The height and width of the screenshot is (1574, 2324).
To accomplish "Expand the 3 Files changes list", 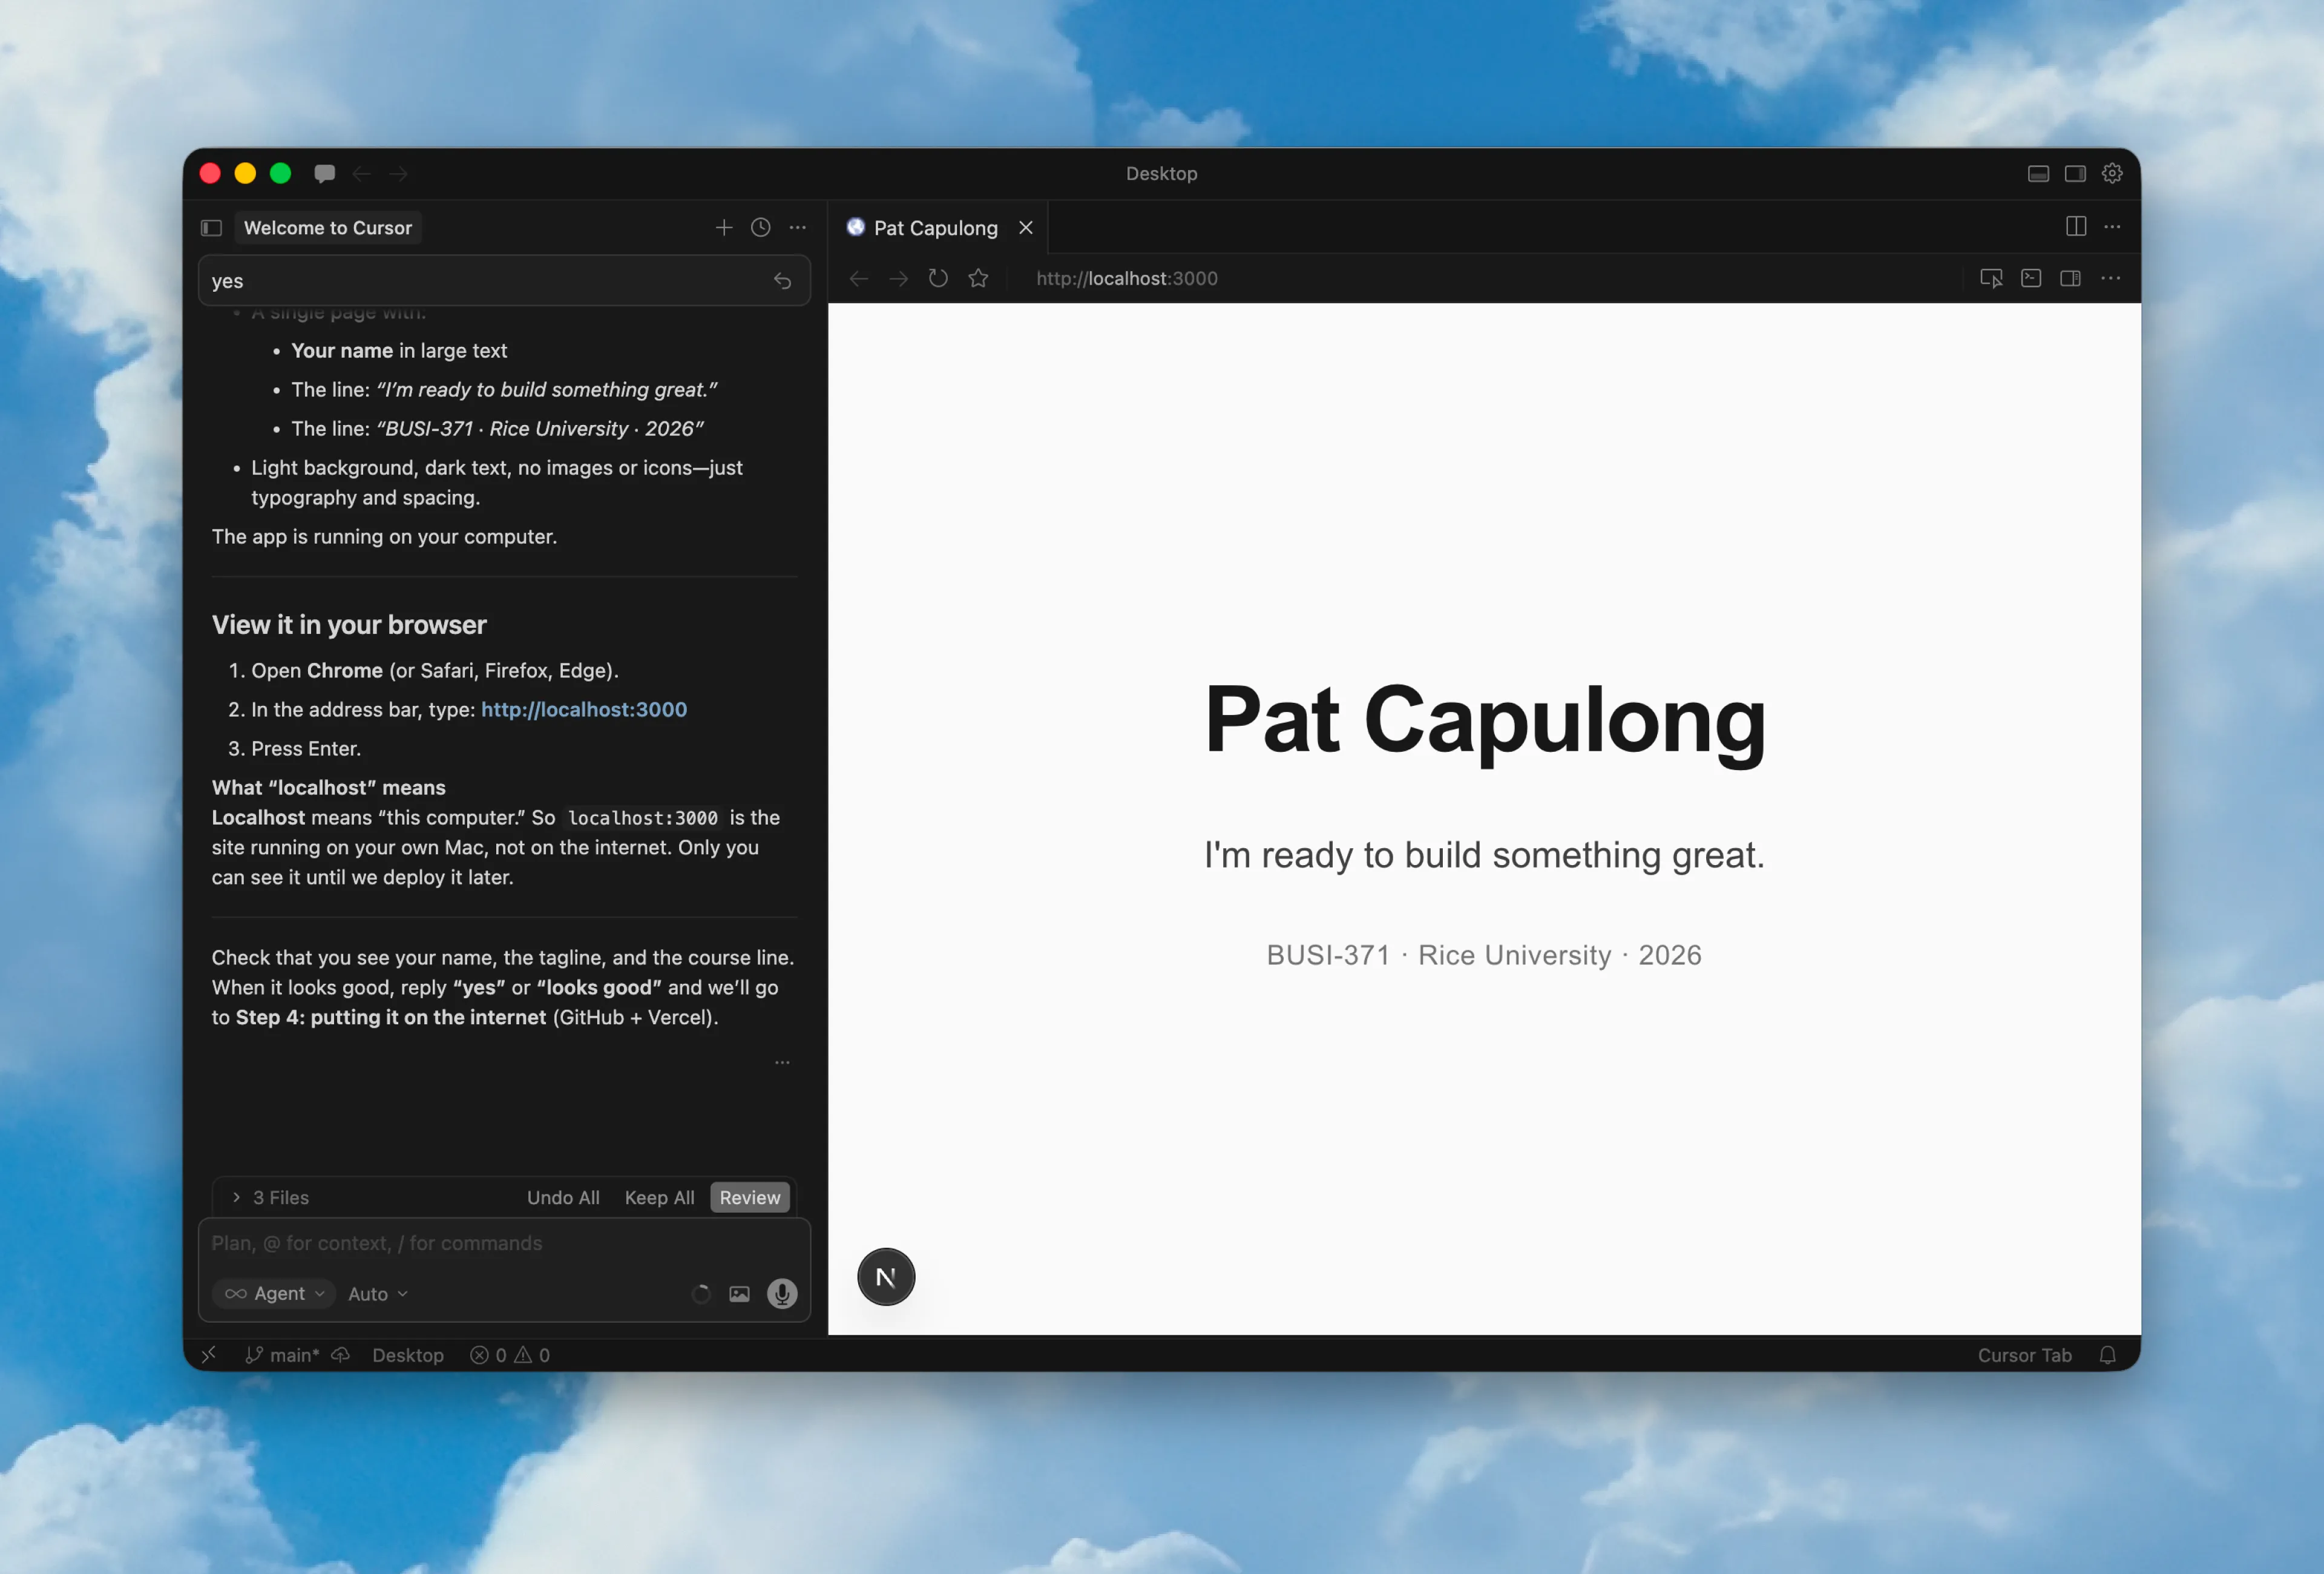I will (x=270, y=1198).
